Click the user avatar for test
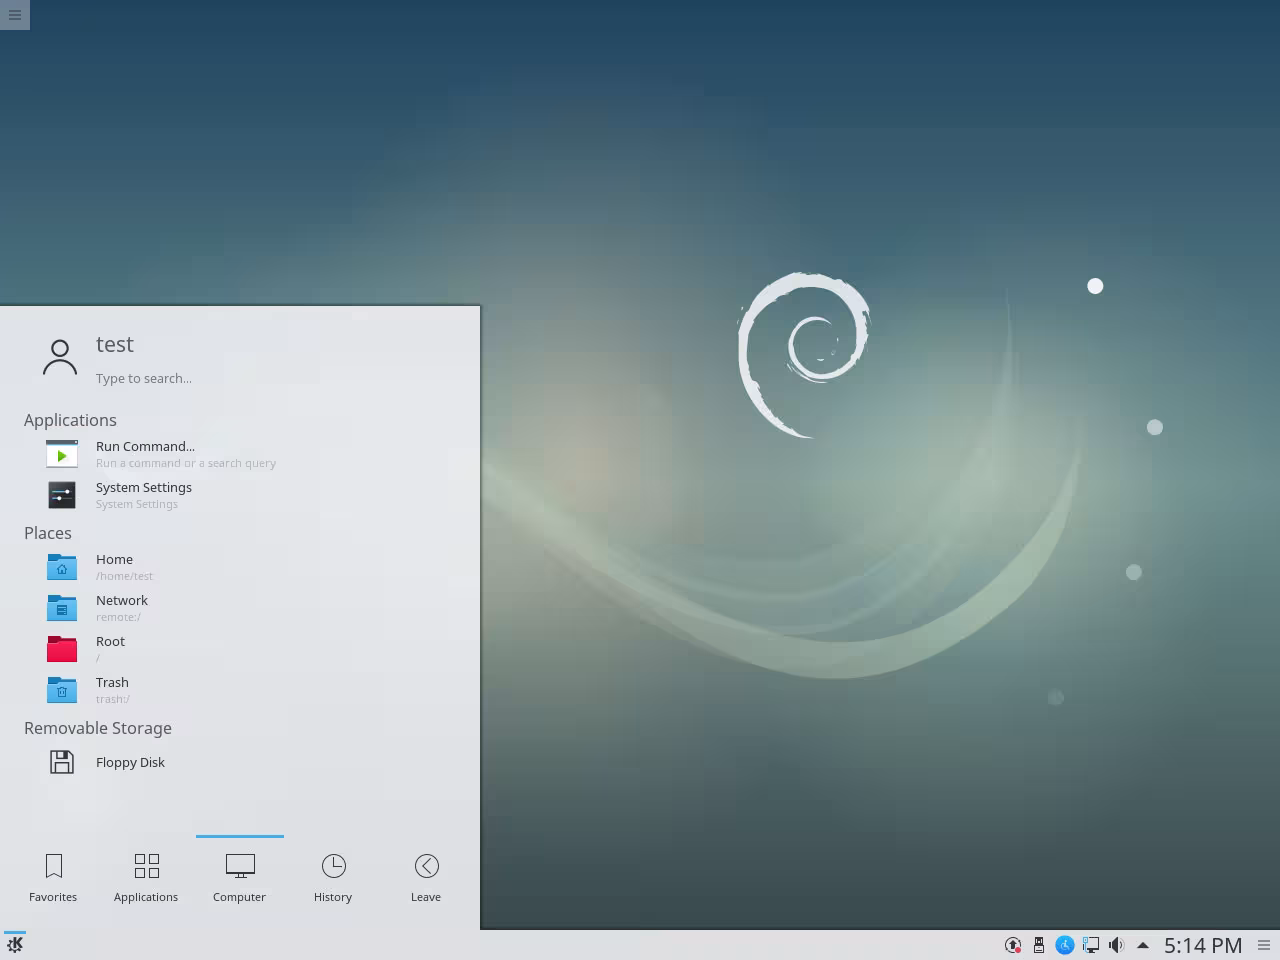The height and width of the screenshot is (960, 1280). click(59, 355)
